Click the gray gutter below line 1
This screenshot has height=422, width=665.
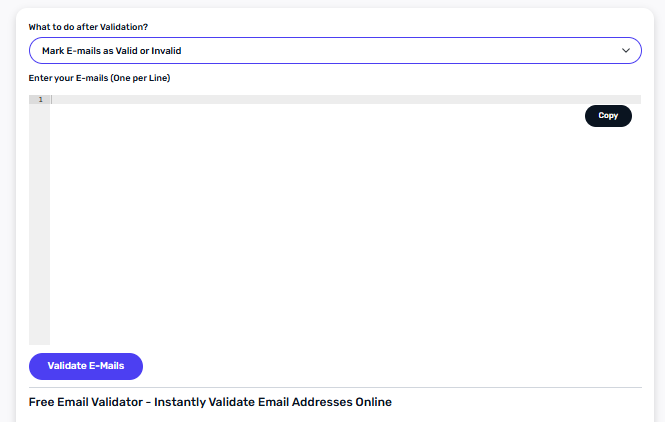tap(40, 230)
